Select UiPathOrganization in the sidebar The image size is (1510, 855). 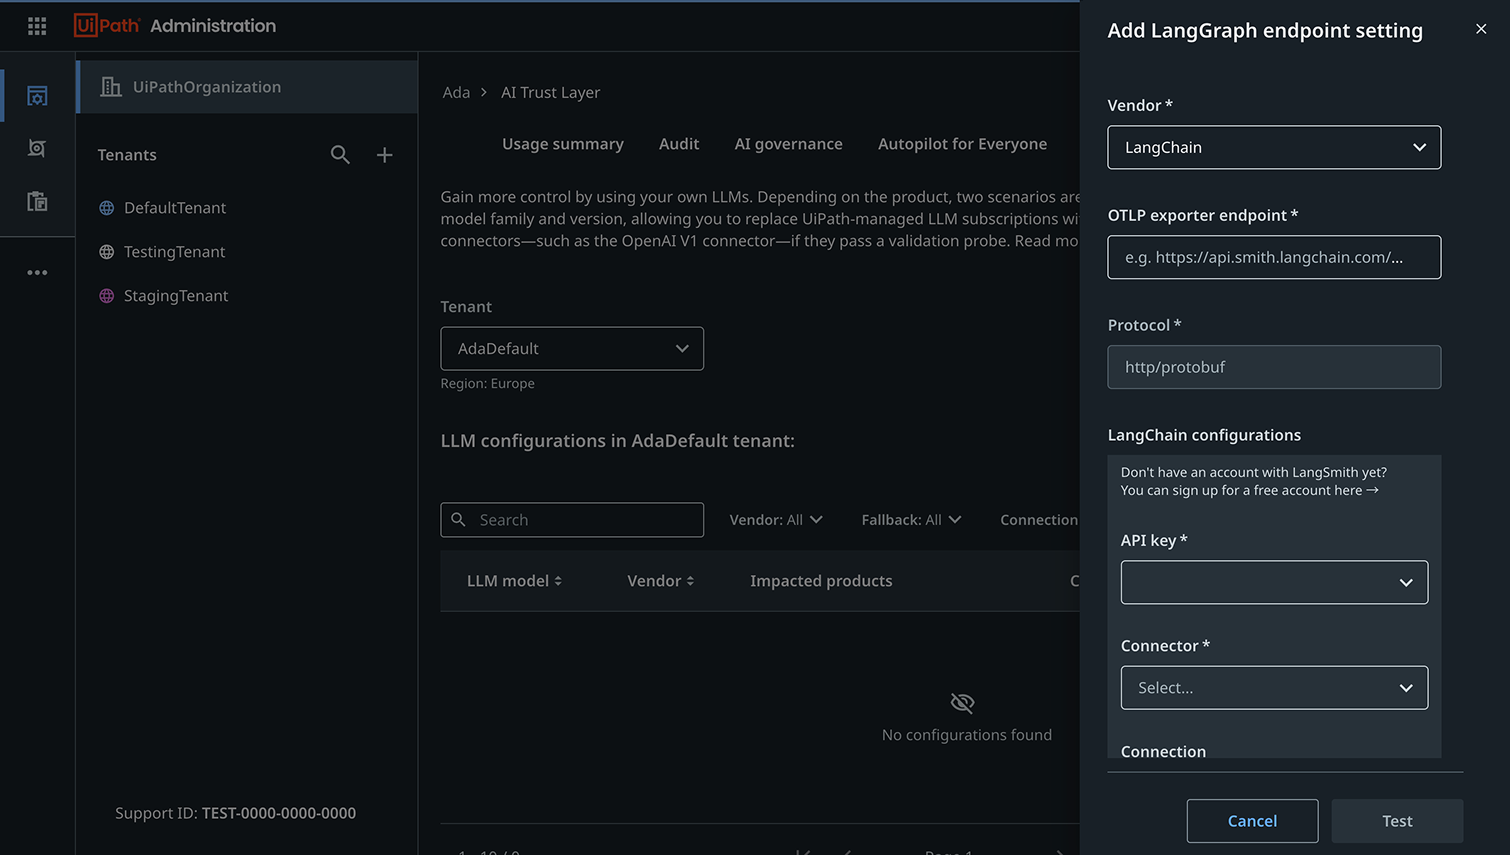click(247, 87)
